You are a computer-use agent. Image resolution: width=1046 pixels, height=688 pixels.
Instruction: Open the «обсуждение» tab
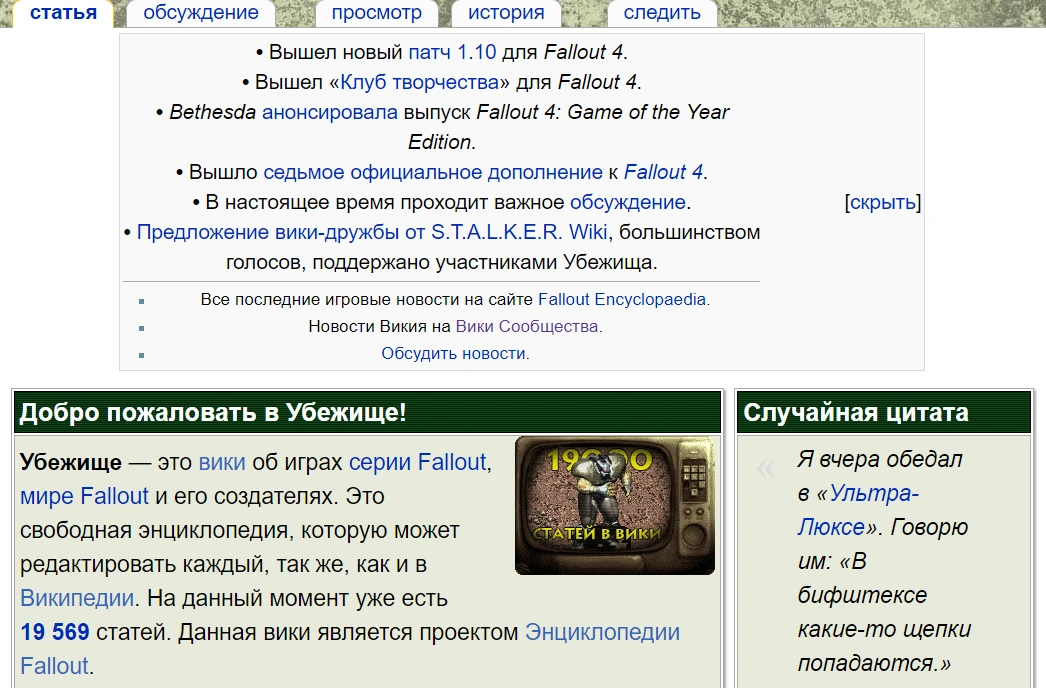tap(201, 13)
